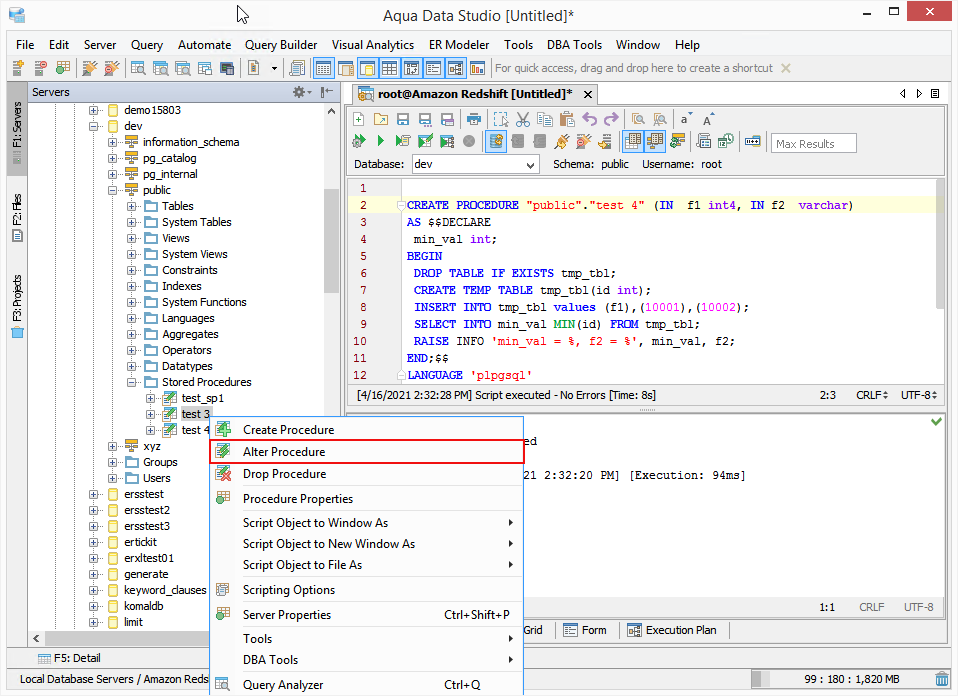
Task: Click the Undo arrow icon
Action: pos(589,119)
